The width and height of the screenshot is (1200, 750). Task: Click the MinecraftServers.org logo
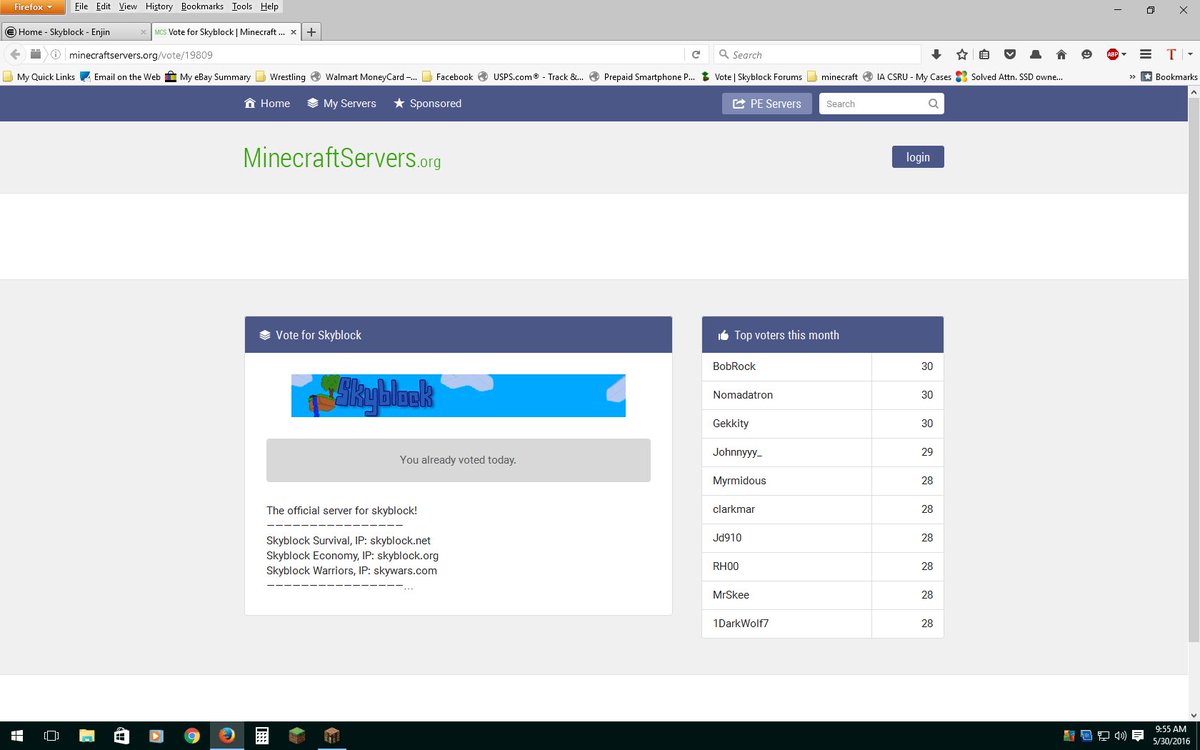(x=341, y=158)
